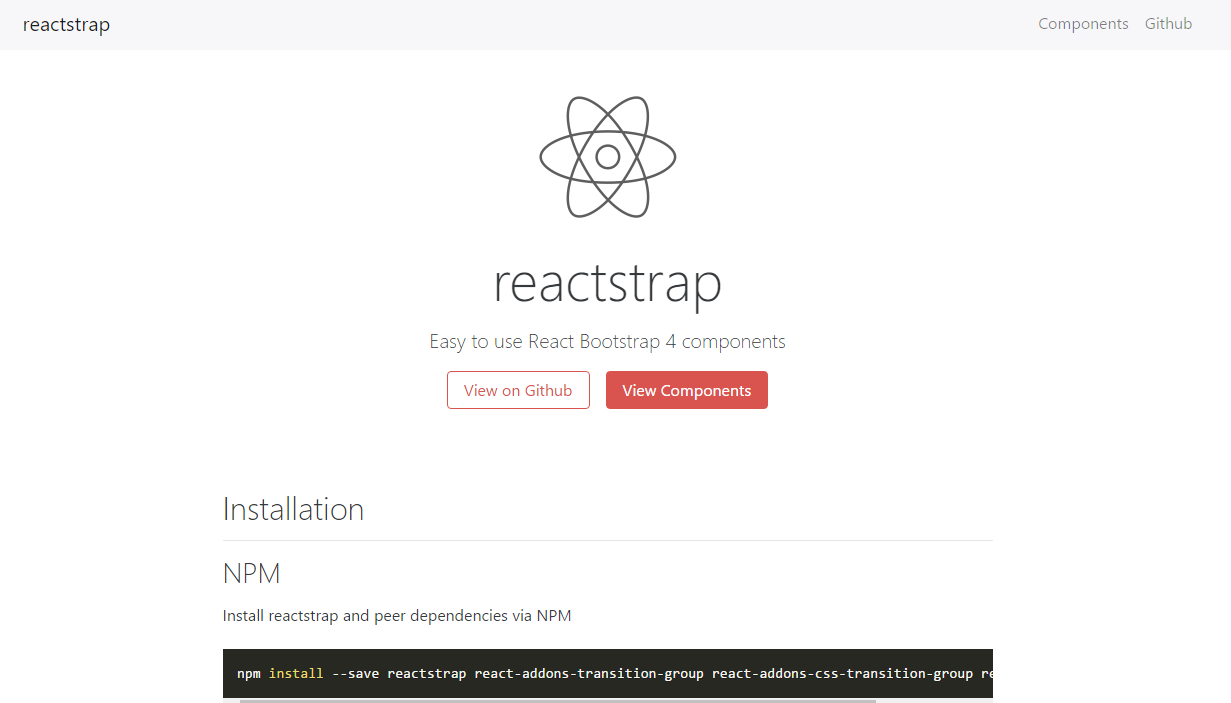This screenshot has width=1231, height=703.
Task: Click the npm install command code block
Action: pos(608,673)
